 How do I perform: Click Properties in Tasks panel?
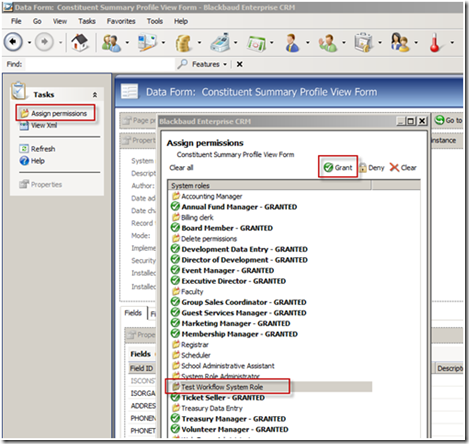(x=41, y=184)
